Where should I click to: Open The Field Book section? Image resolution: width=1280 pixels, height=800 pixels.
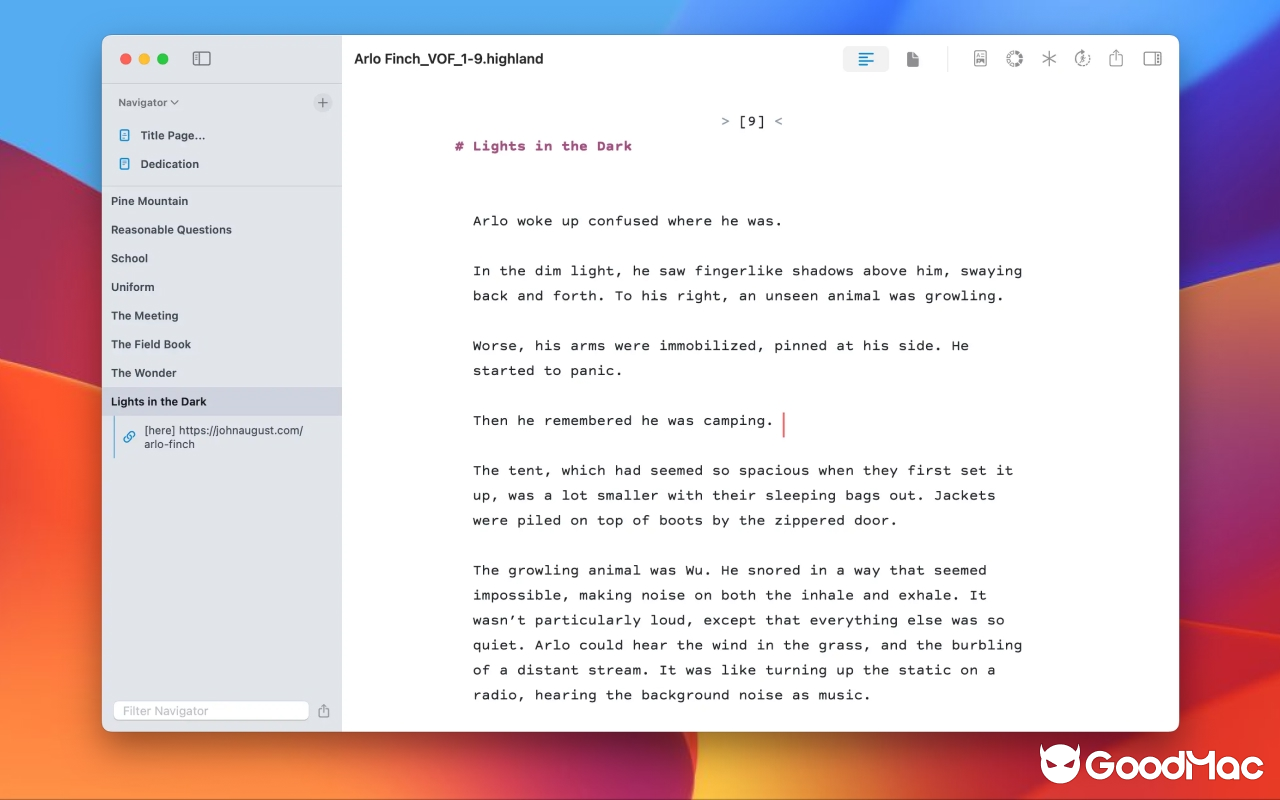(151, 344)
